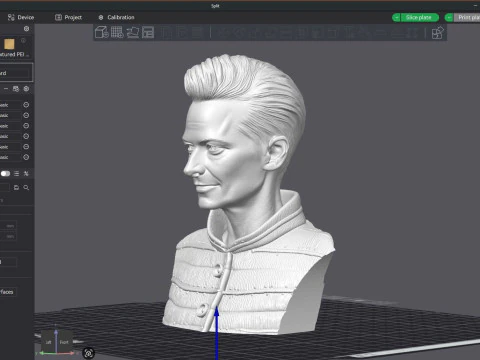480x360 pixels.
Task: Click the compare presets icon
Action: 26,173
